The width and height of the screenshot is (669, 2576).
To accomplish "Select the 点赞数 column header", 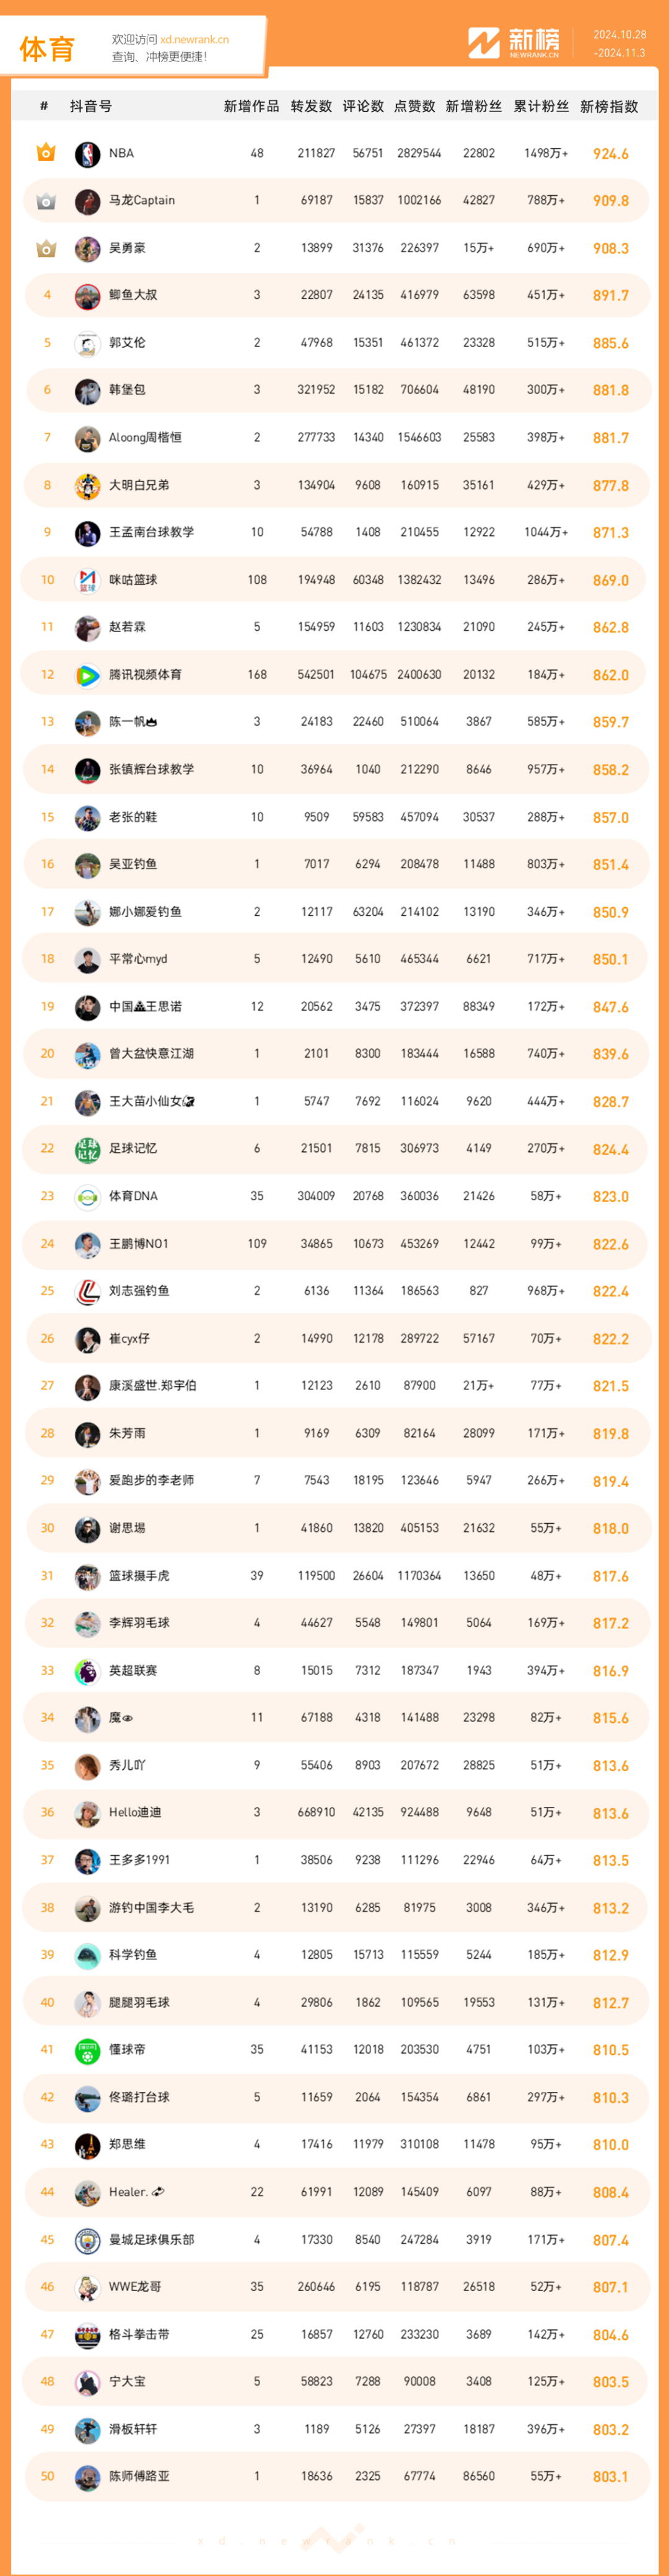I will pos(414,107).
